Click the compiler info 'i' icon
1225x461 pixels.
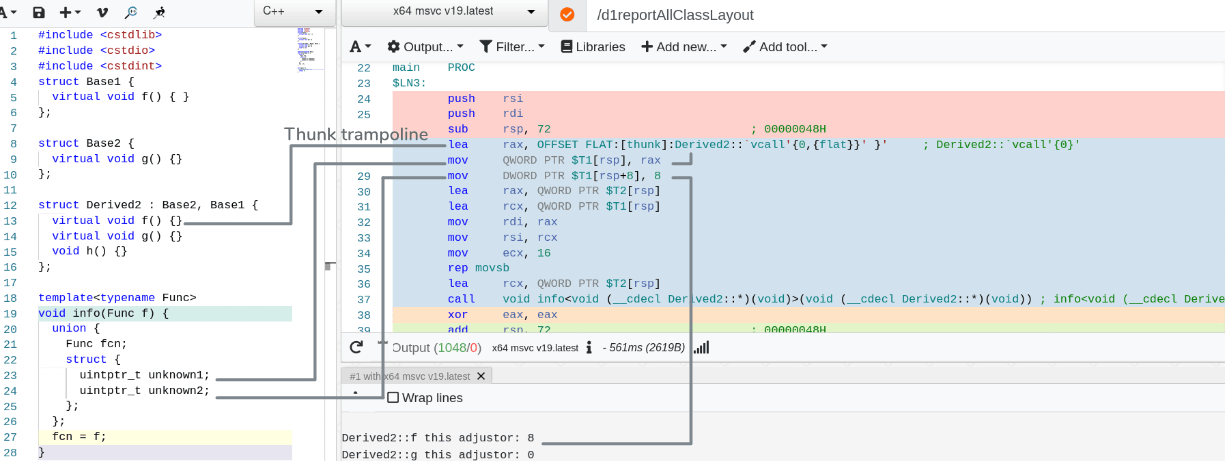coord(590,348)
